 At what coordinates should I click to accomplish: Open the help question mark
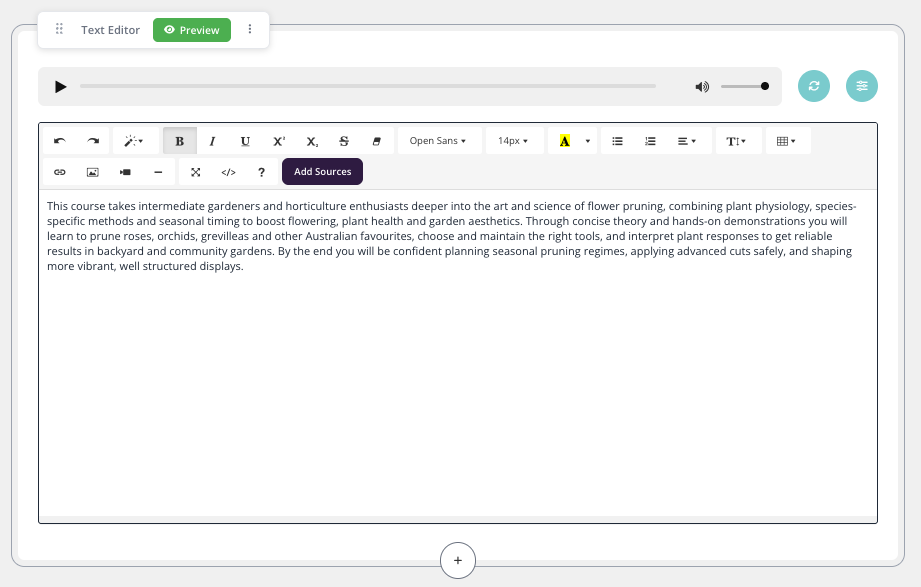click(x=261, y=172)
